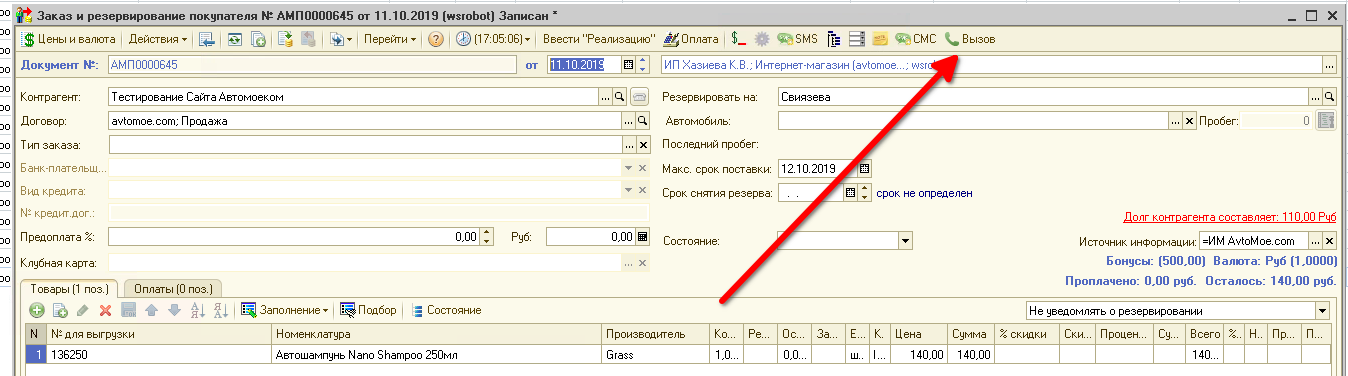Clear the Источник информации field
This screenshot has height=376, width=1348.
[x=1329, y=241]
